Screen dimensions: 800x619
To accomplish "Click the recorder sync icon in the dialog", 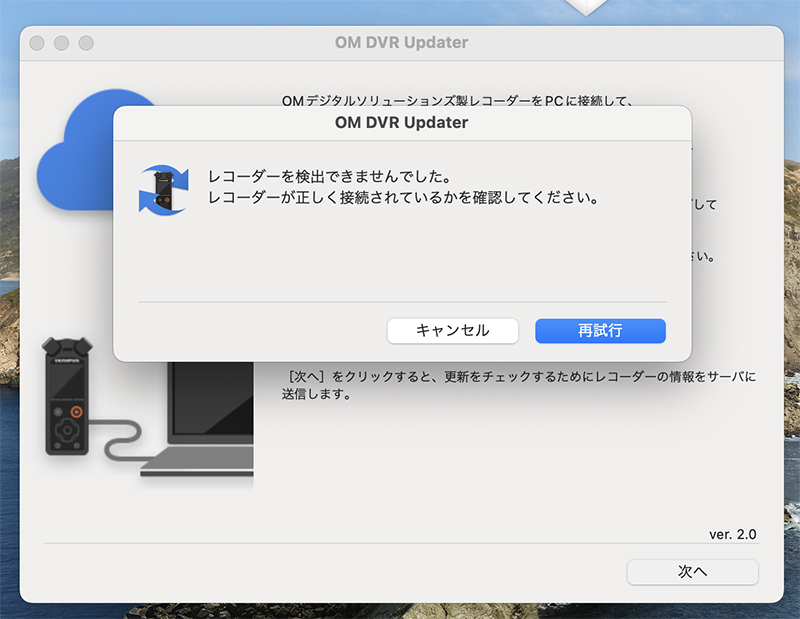I will tap(163, 189).
